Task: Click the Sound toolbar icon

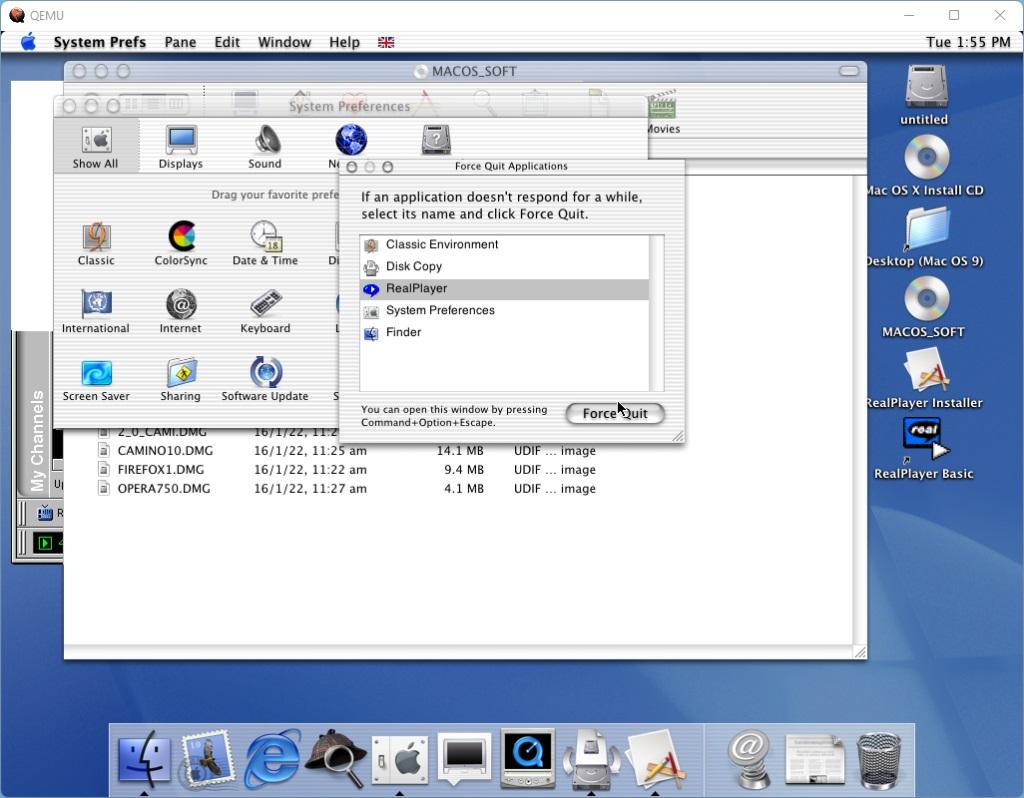Action: (x=265, y=145)
